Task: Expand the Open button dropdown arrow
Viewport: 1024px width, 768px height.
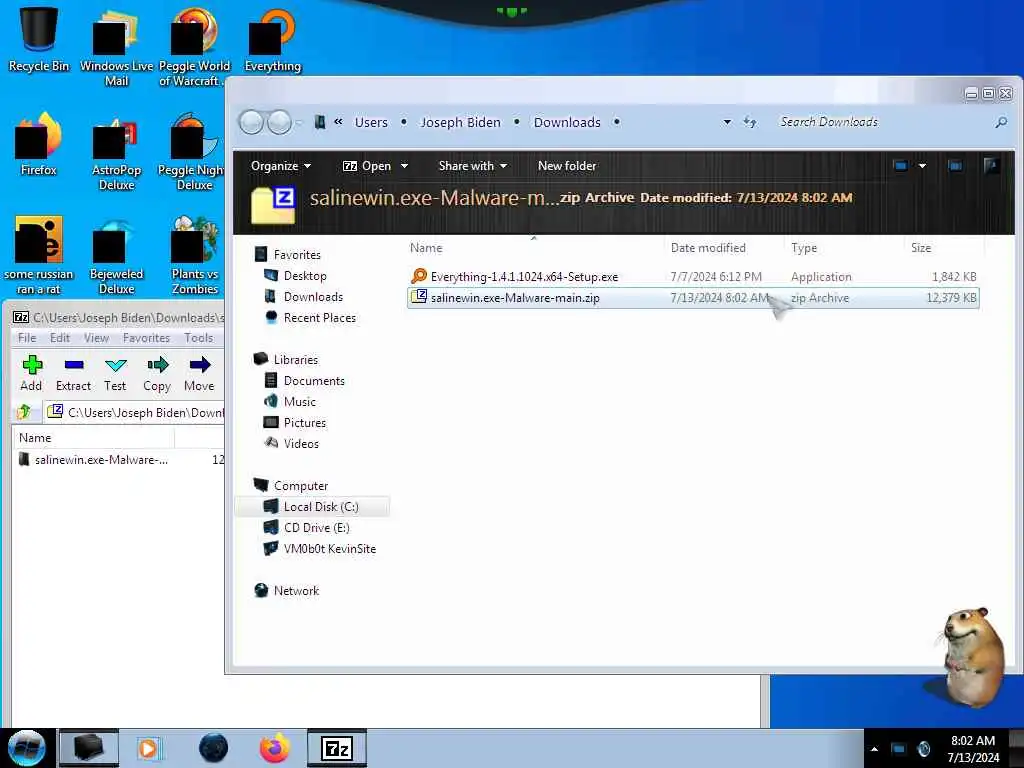Action: 404,166
